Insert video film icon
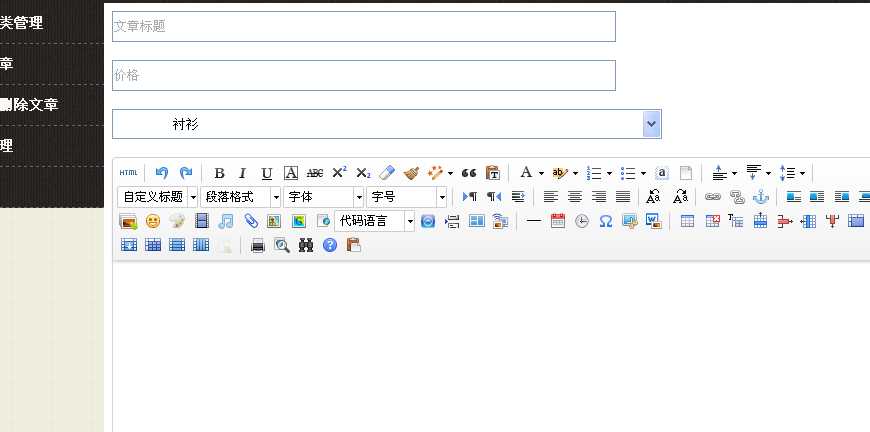The height and width of the screenshot is (432, 870). pyautogui.click(x=202, y=221)
